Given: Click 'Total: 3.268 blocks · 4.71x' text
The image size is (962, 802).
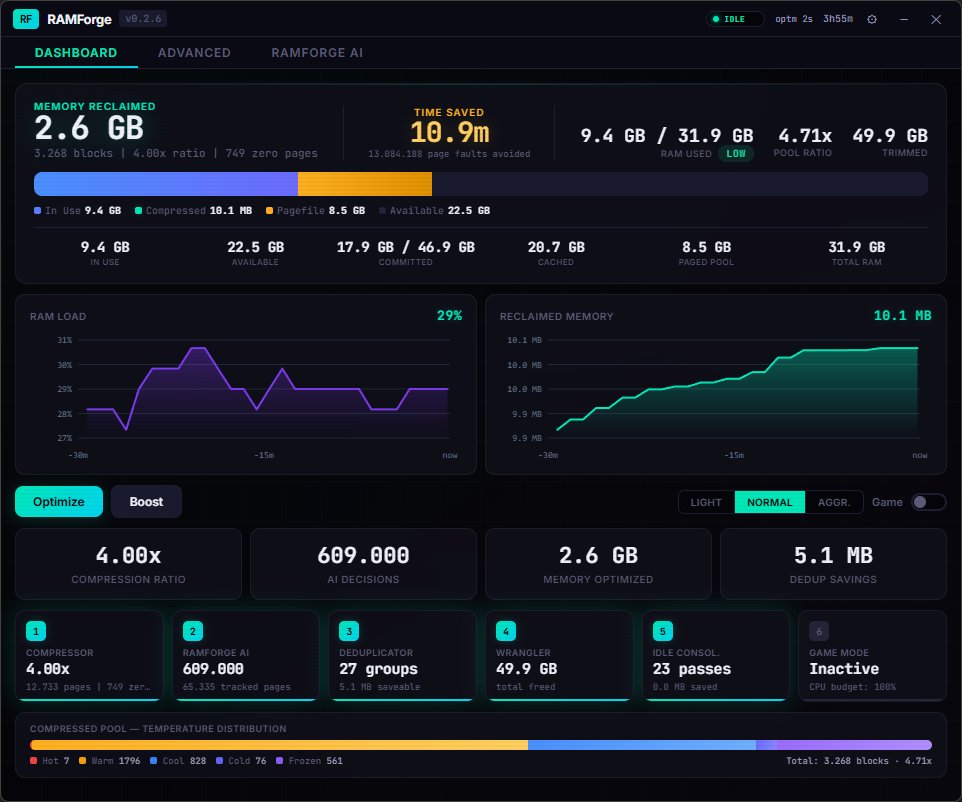Looking at the screenshot, I should click(859, 761).
